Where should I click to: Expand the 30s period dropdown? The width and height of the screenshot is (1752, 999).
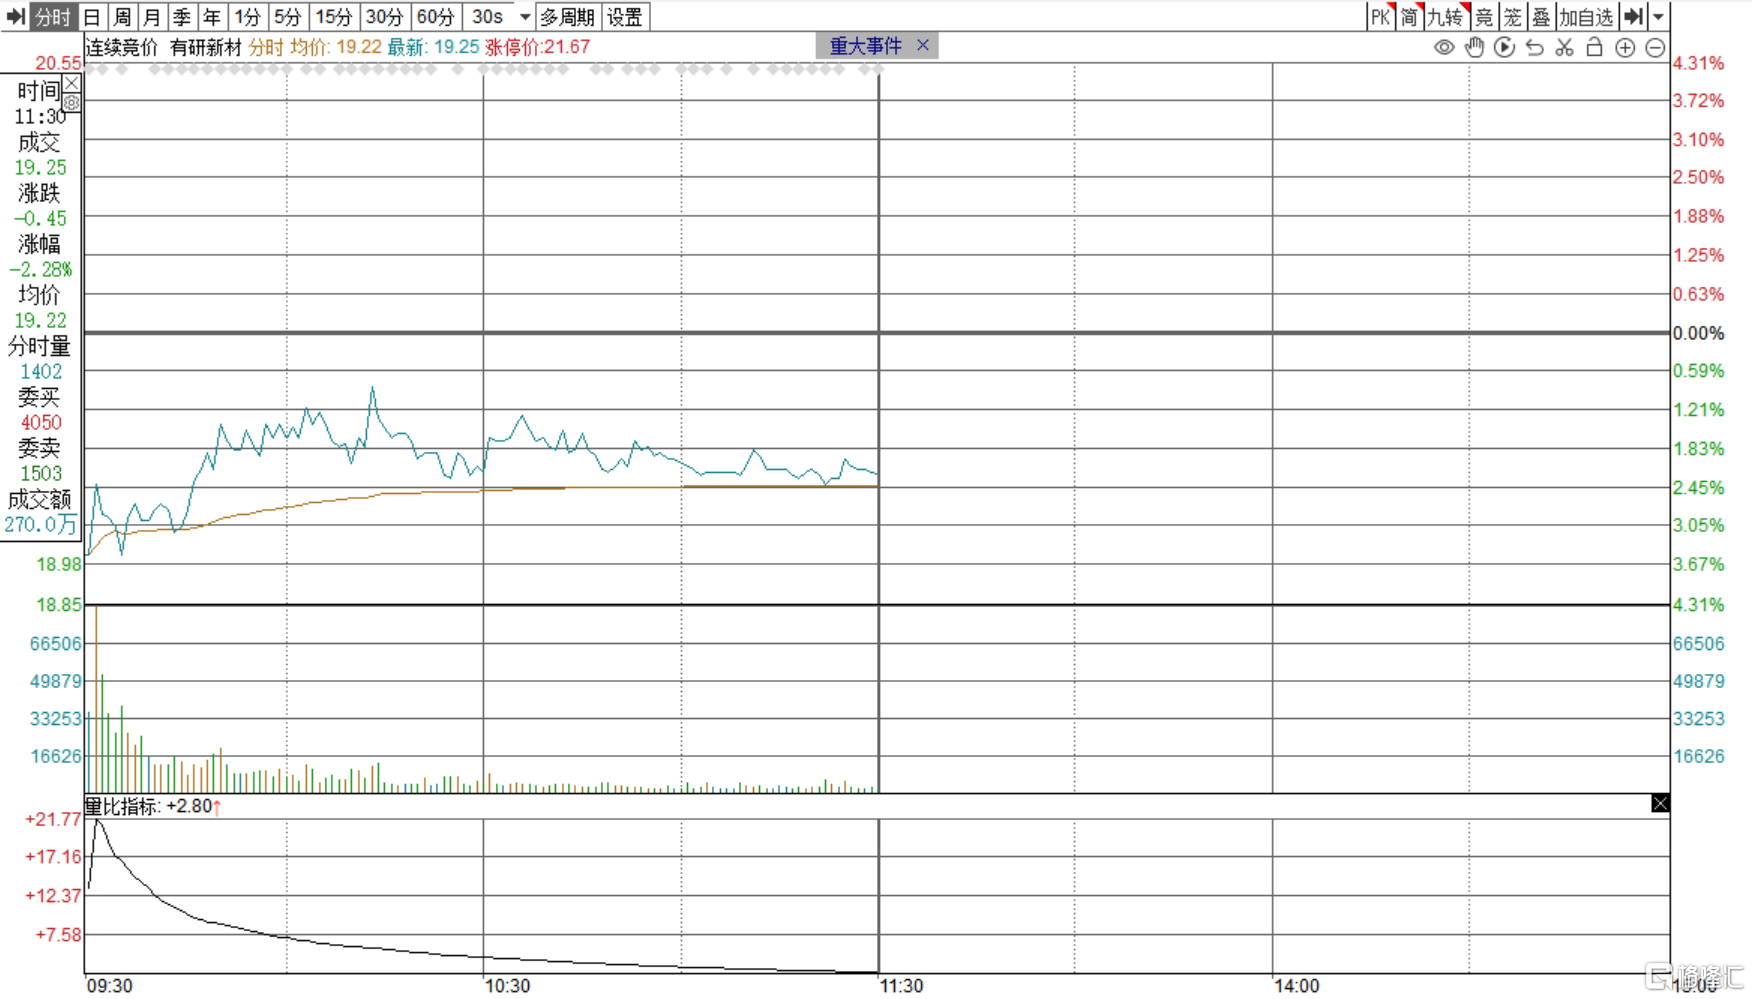tap(524, 17)
